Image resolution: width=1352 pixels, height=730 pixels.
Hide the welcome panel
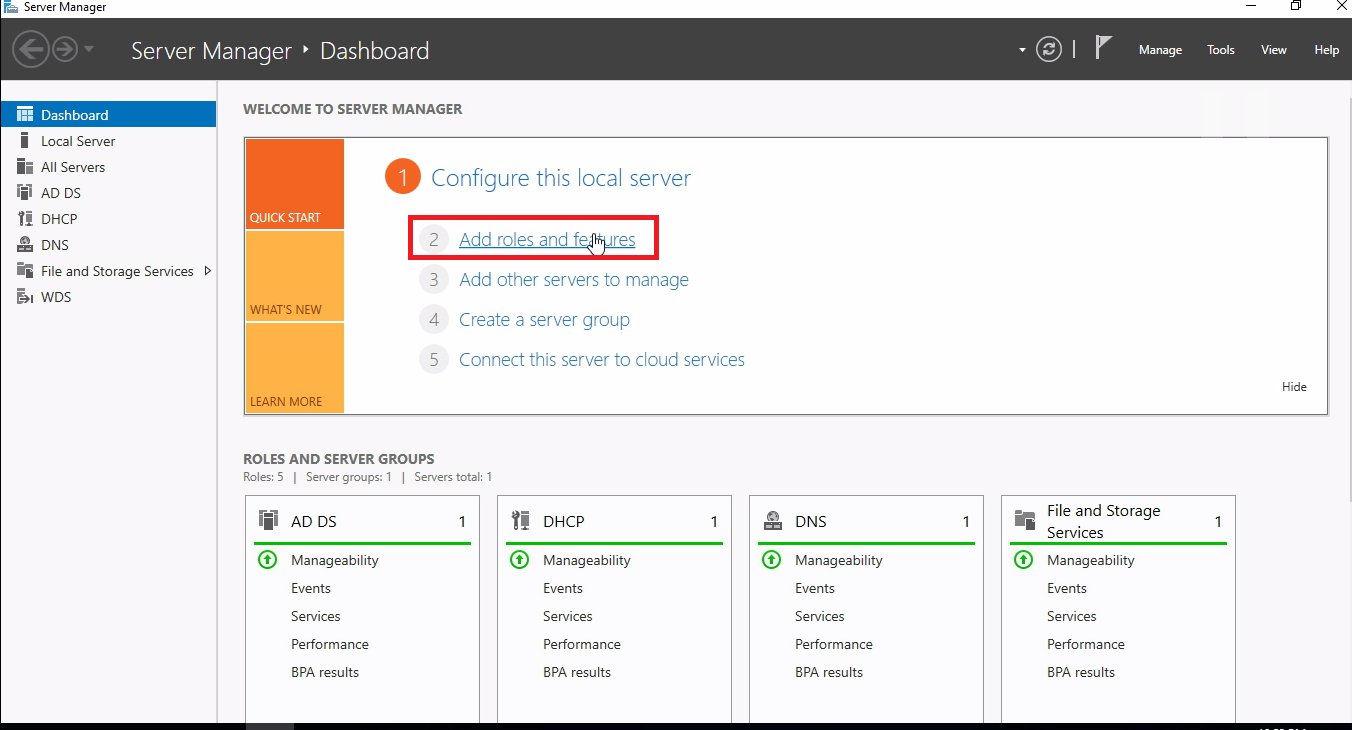(x=1294, y=387)
